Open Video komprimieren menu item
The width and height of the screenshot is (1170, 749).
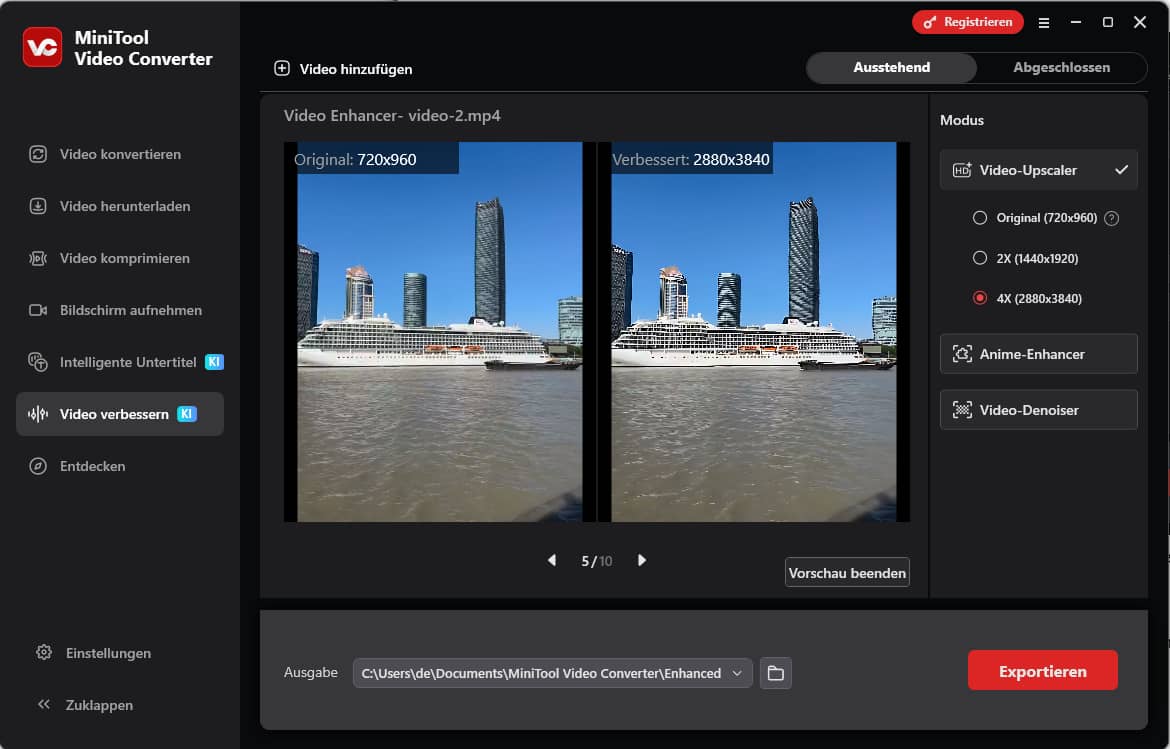point(120,259)
